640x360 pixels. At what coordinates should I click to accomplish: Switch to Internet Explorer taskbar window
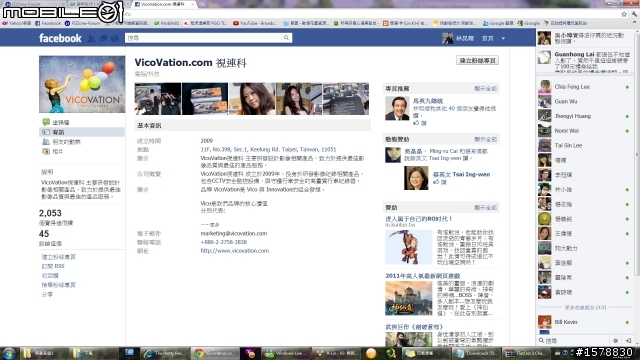pyautogui.click(x=165, y=353)
